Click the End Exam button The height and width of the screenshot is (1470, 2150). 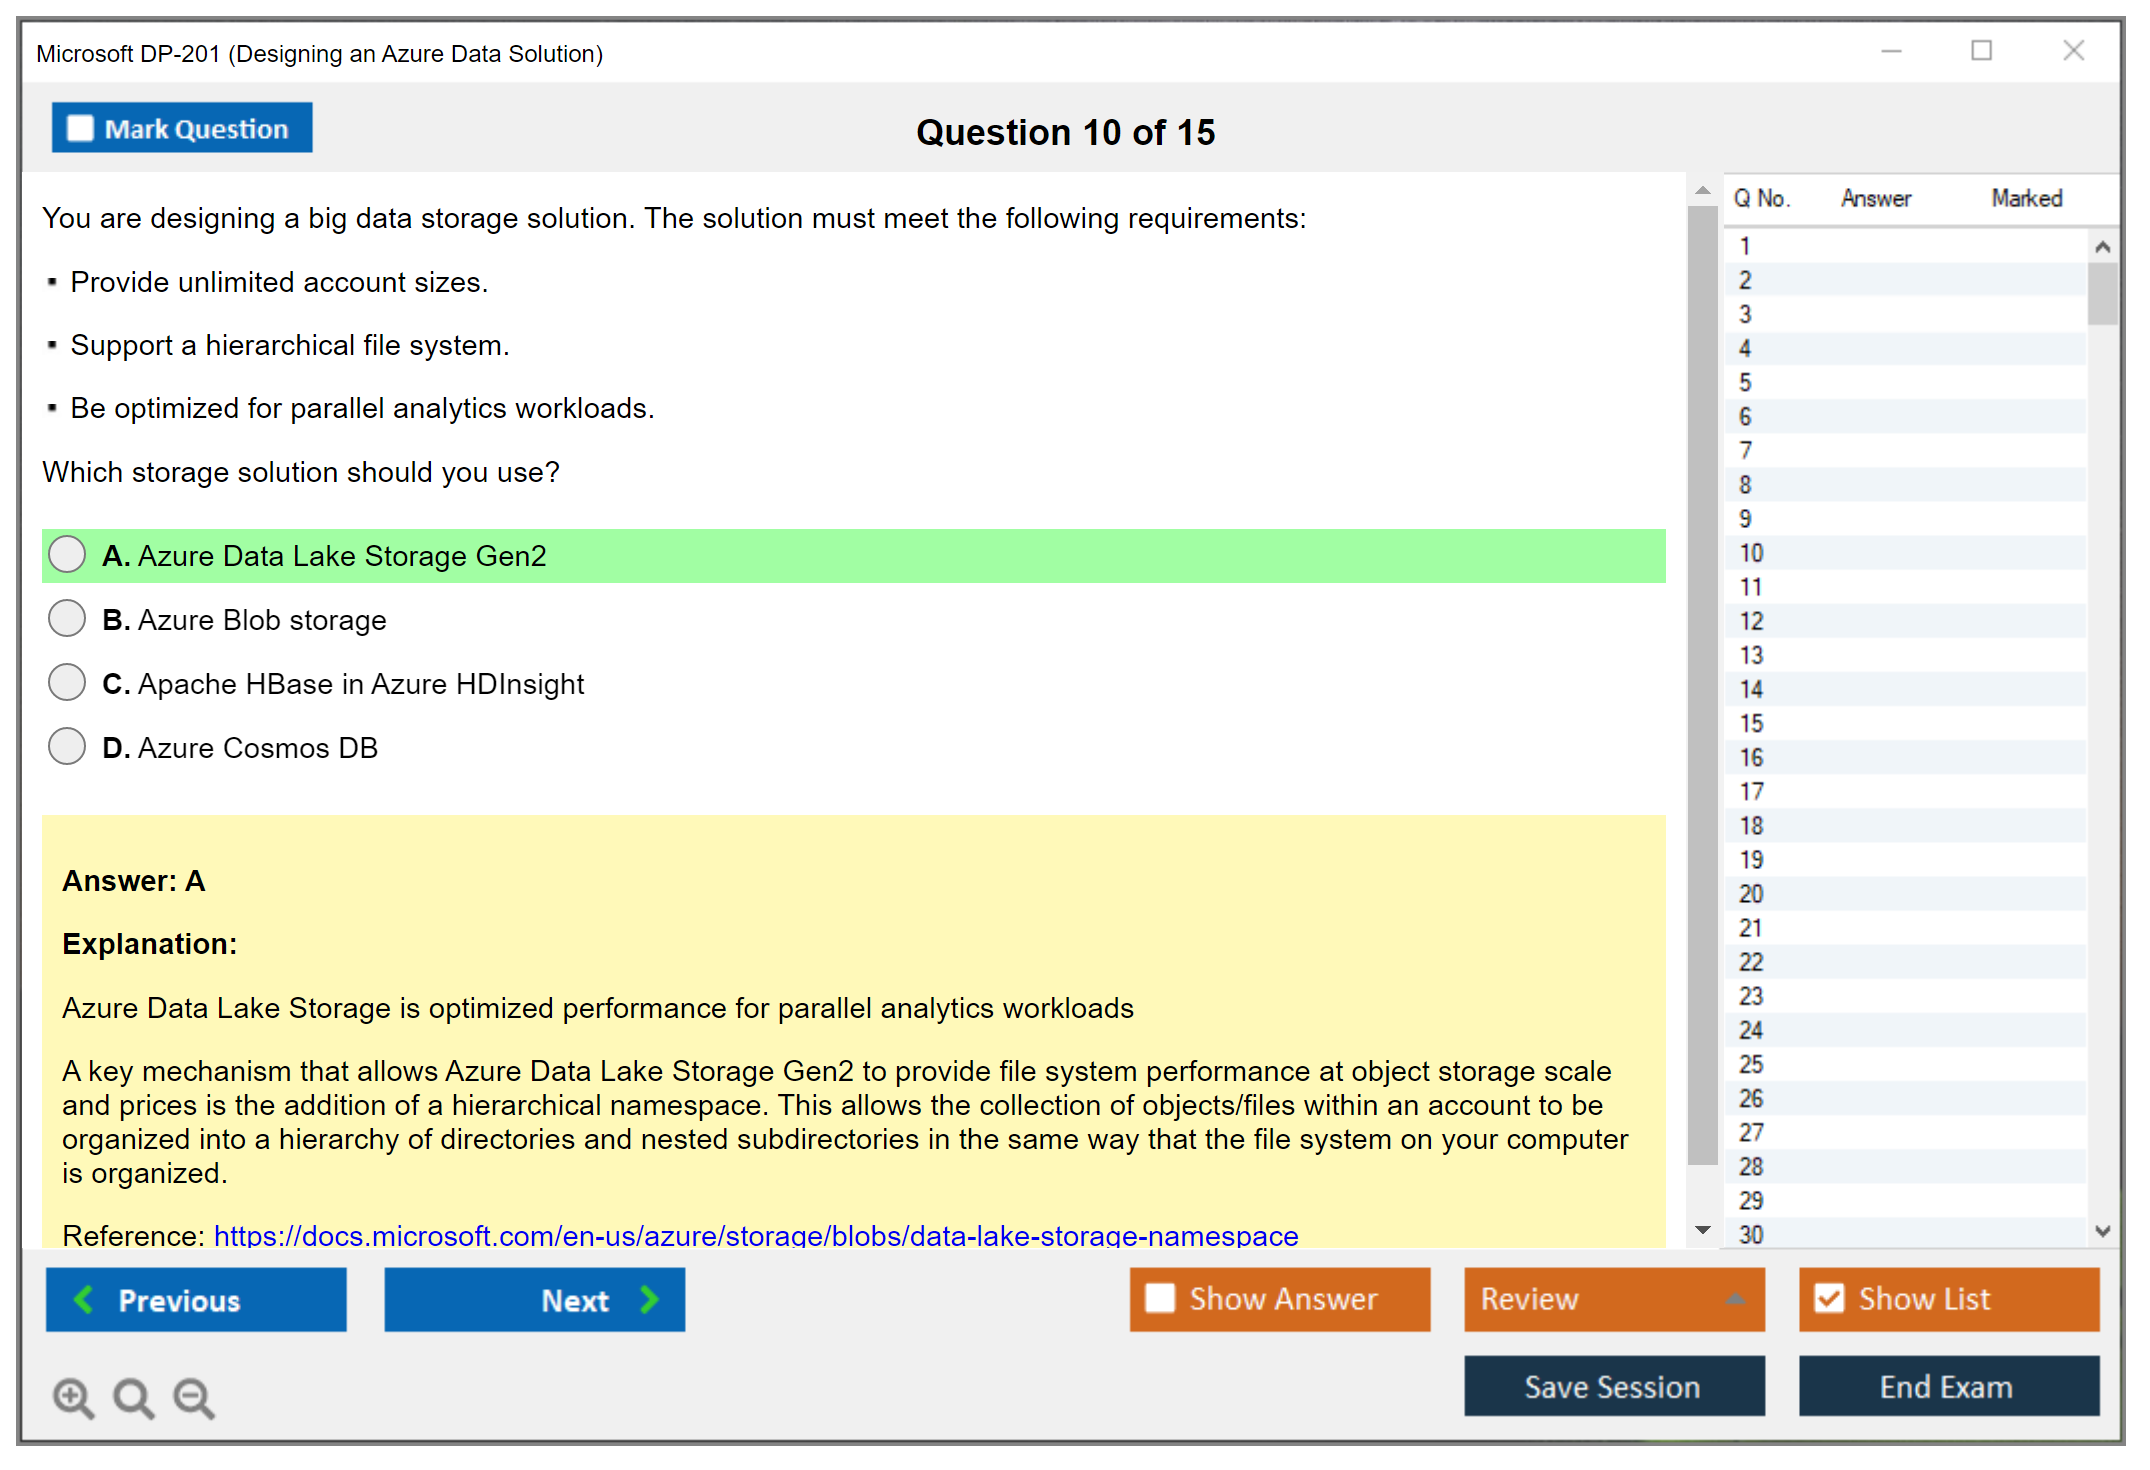(x=1947, y=1386)
